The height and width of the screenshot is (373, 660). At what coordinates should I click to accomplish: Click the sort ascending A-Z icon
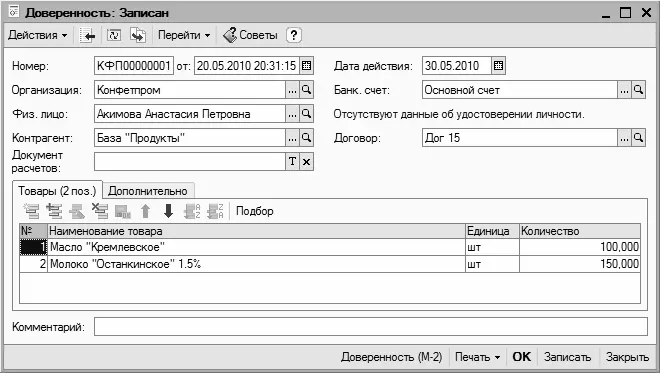click(x=192, y=211)
